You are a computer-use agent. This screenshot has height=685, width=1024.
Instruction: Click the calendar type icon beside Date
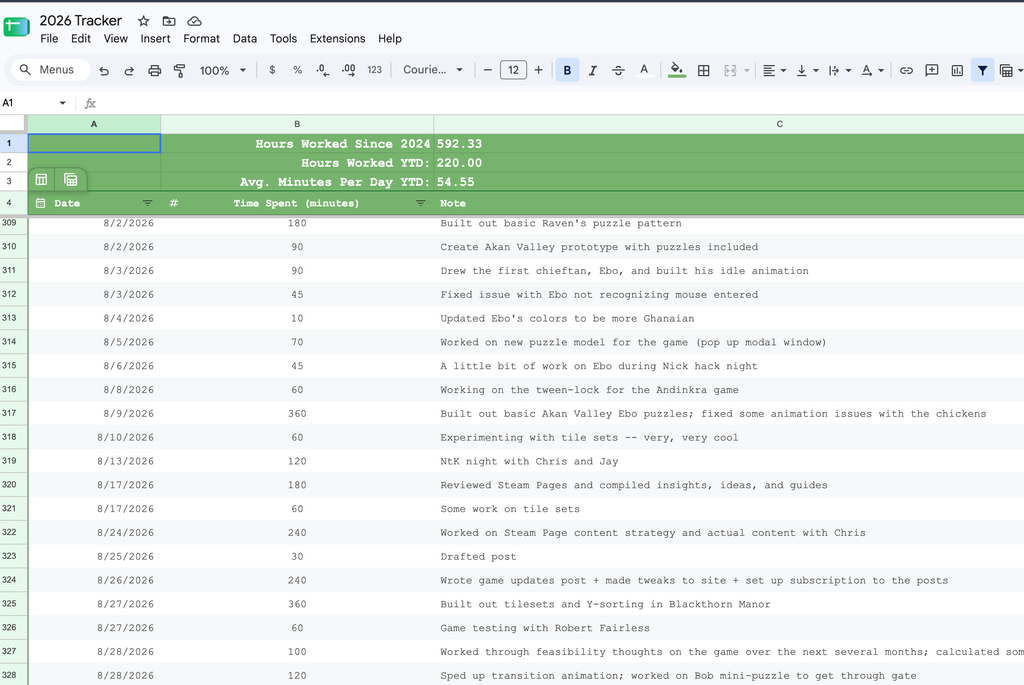pos(40,203)
